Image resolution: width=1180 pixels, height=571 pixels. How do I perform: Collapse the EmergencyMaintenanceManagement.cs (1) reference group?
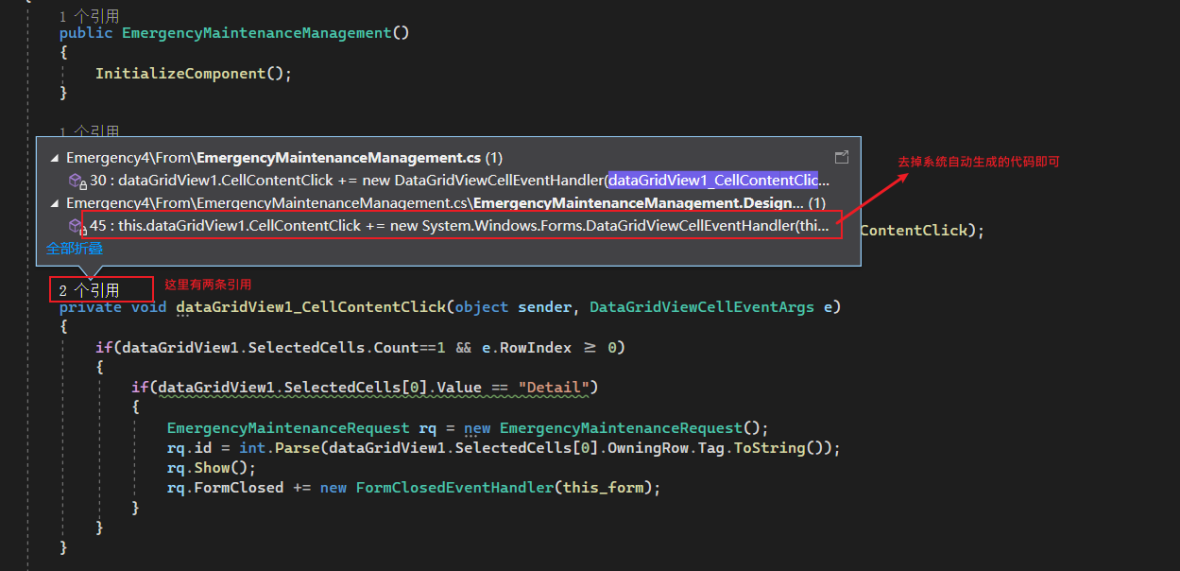coord(54,159)
